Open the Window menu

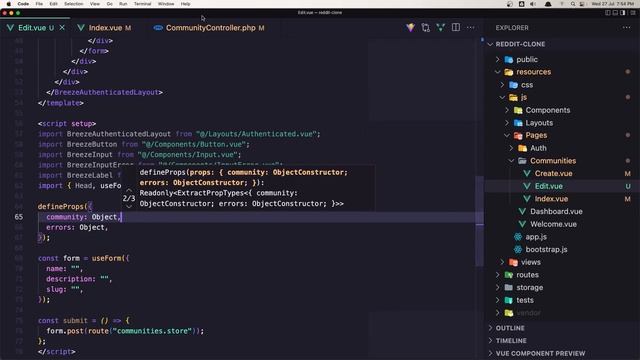tap(166, 4)
